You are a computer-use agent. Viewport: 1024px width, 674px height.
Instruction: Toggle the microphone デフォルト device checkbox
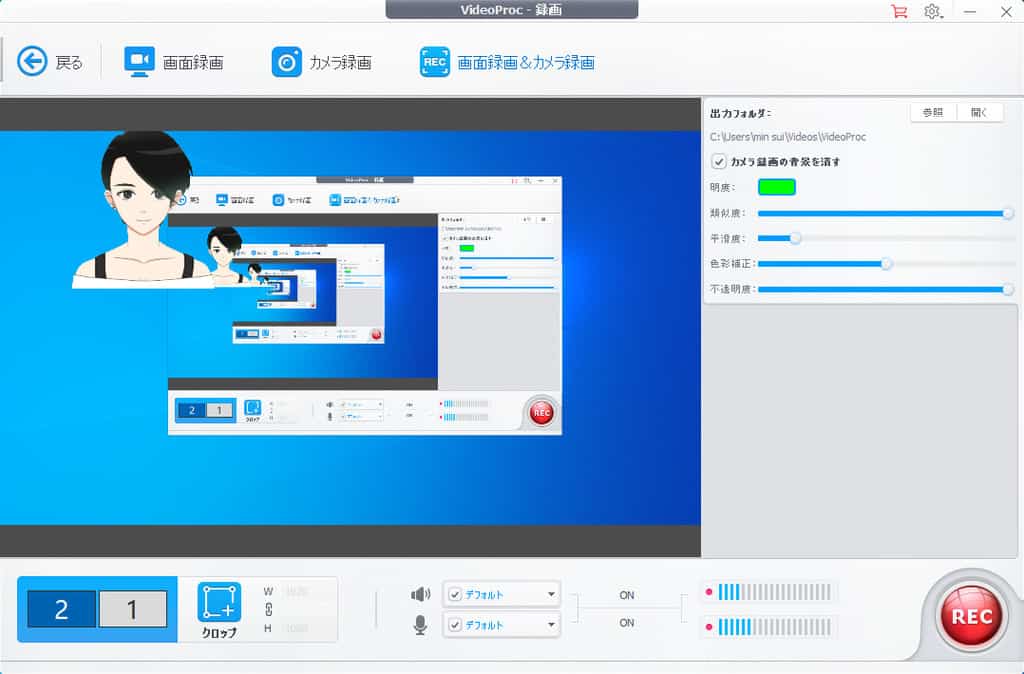(456, 625)
